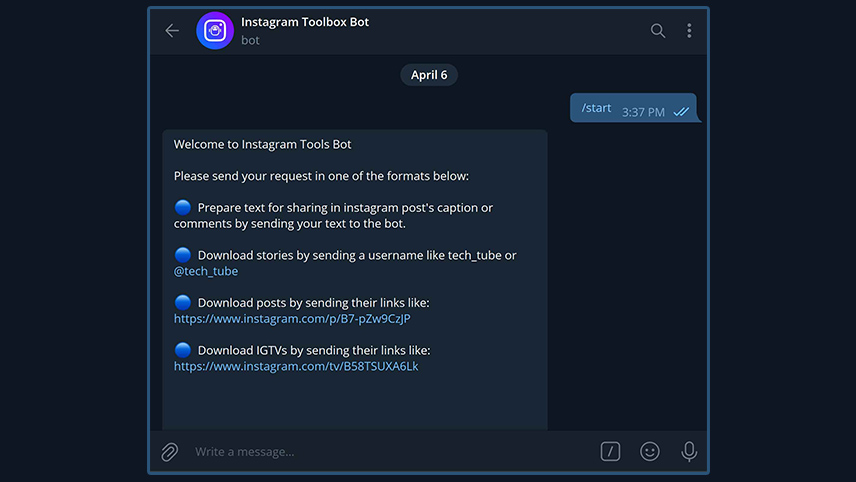This screenshot has width=856, height=482.
Task: Click 'Please send your request' line
Action: point(322,176)
